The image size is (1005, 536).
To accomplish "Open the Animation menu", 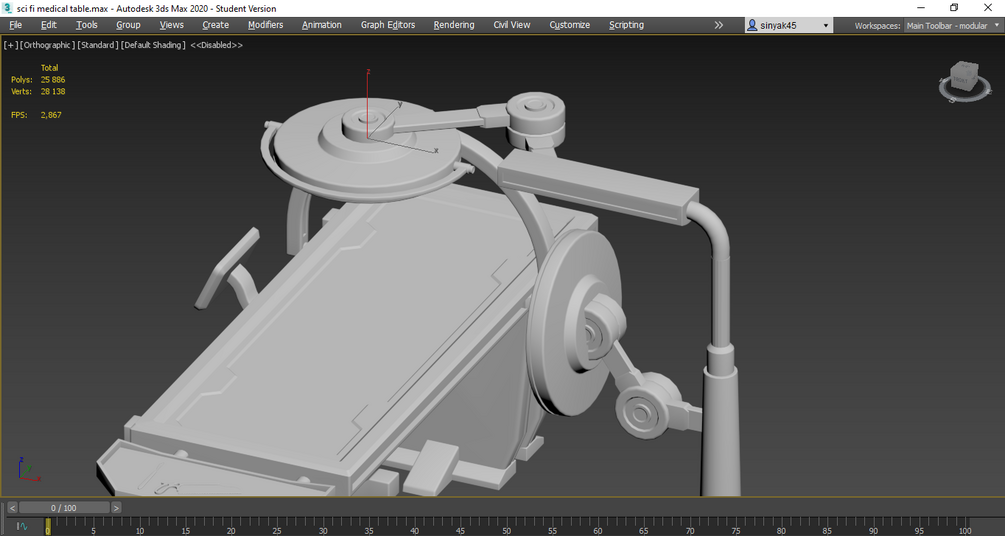I will pos(322,25).
